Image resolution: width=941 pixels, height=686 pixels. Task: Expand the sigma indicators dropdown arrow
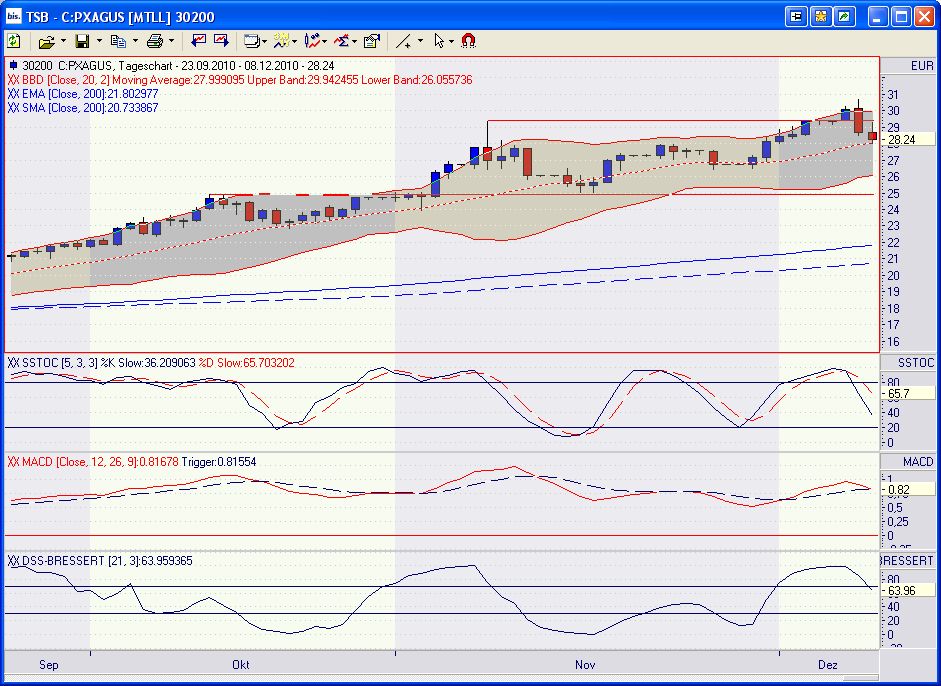click(354, 41)
